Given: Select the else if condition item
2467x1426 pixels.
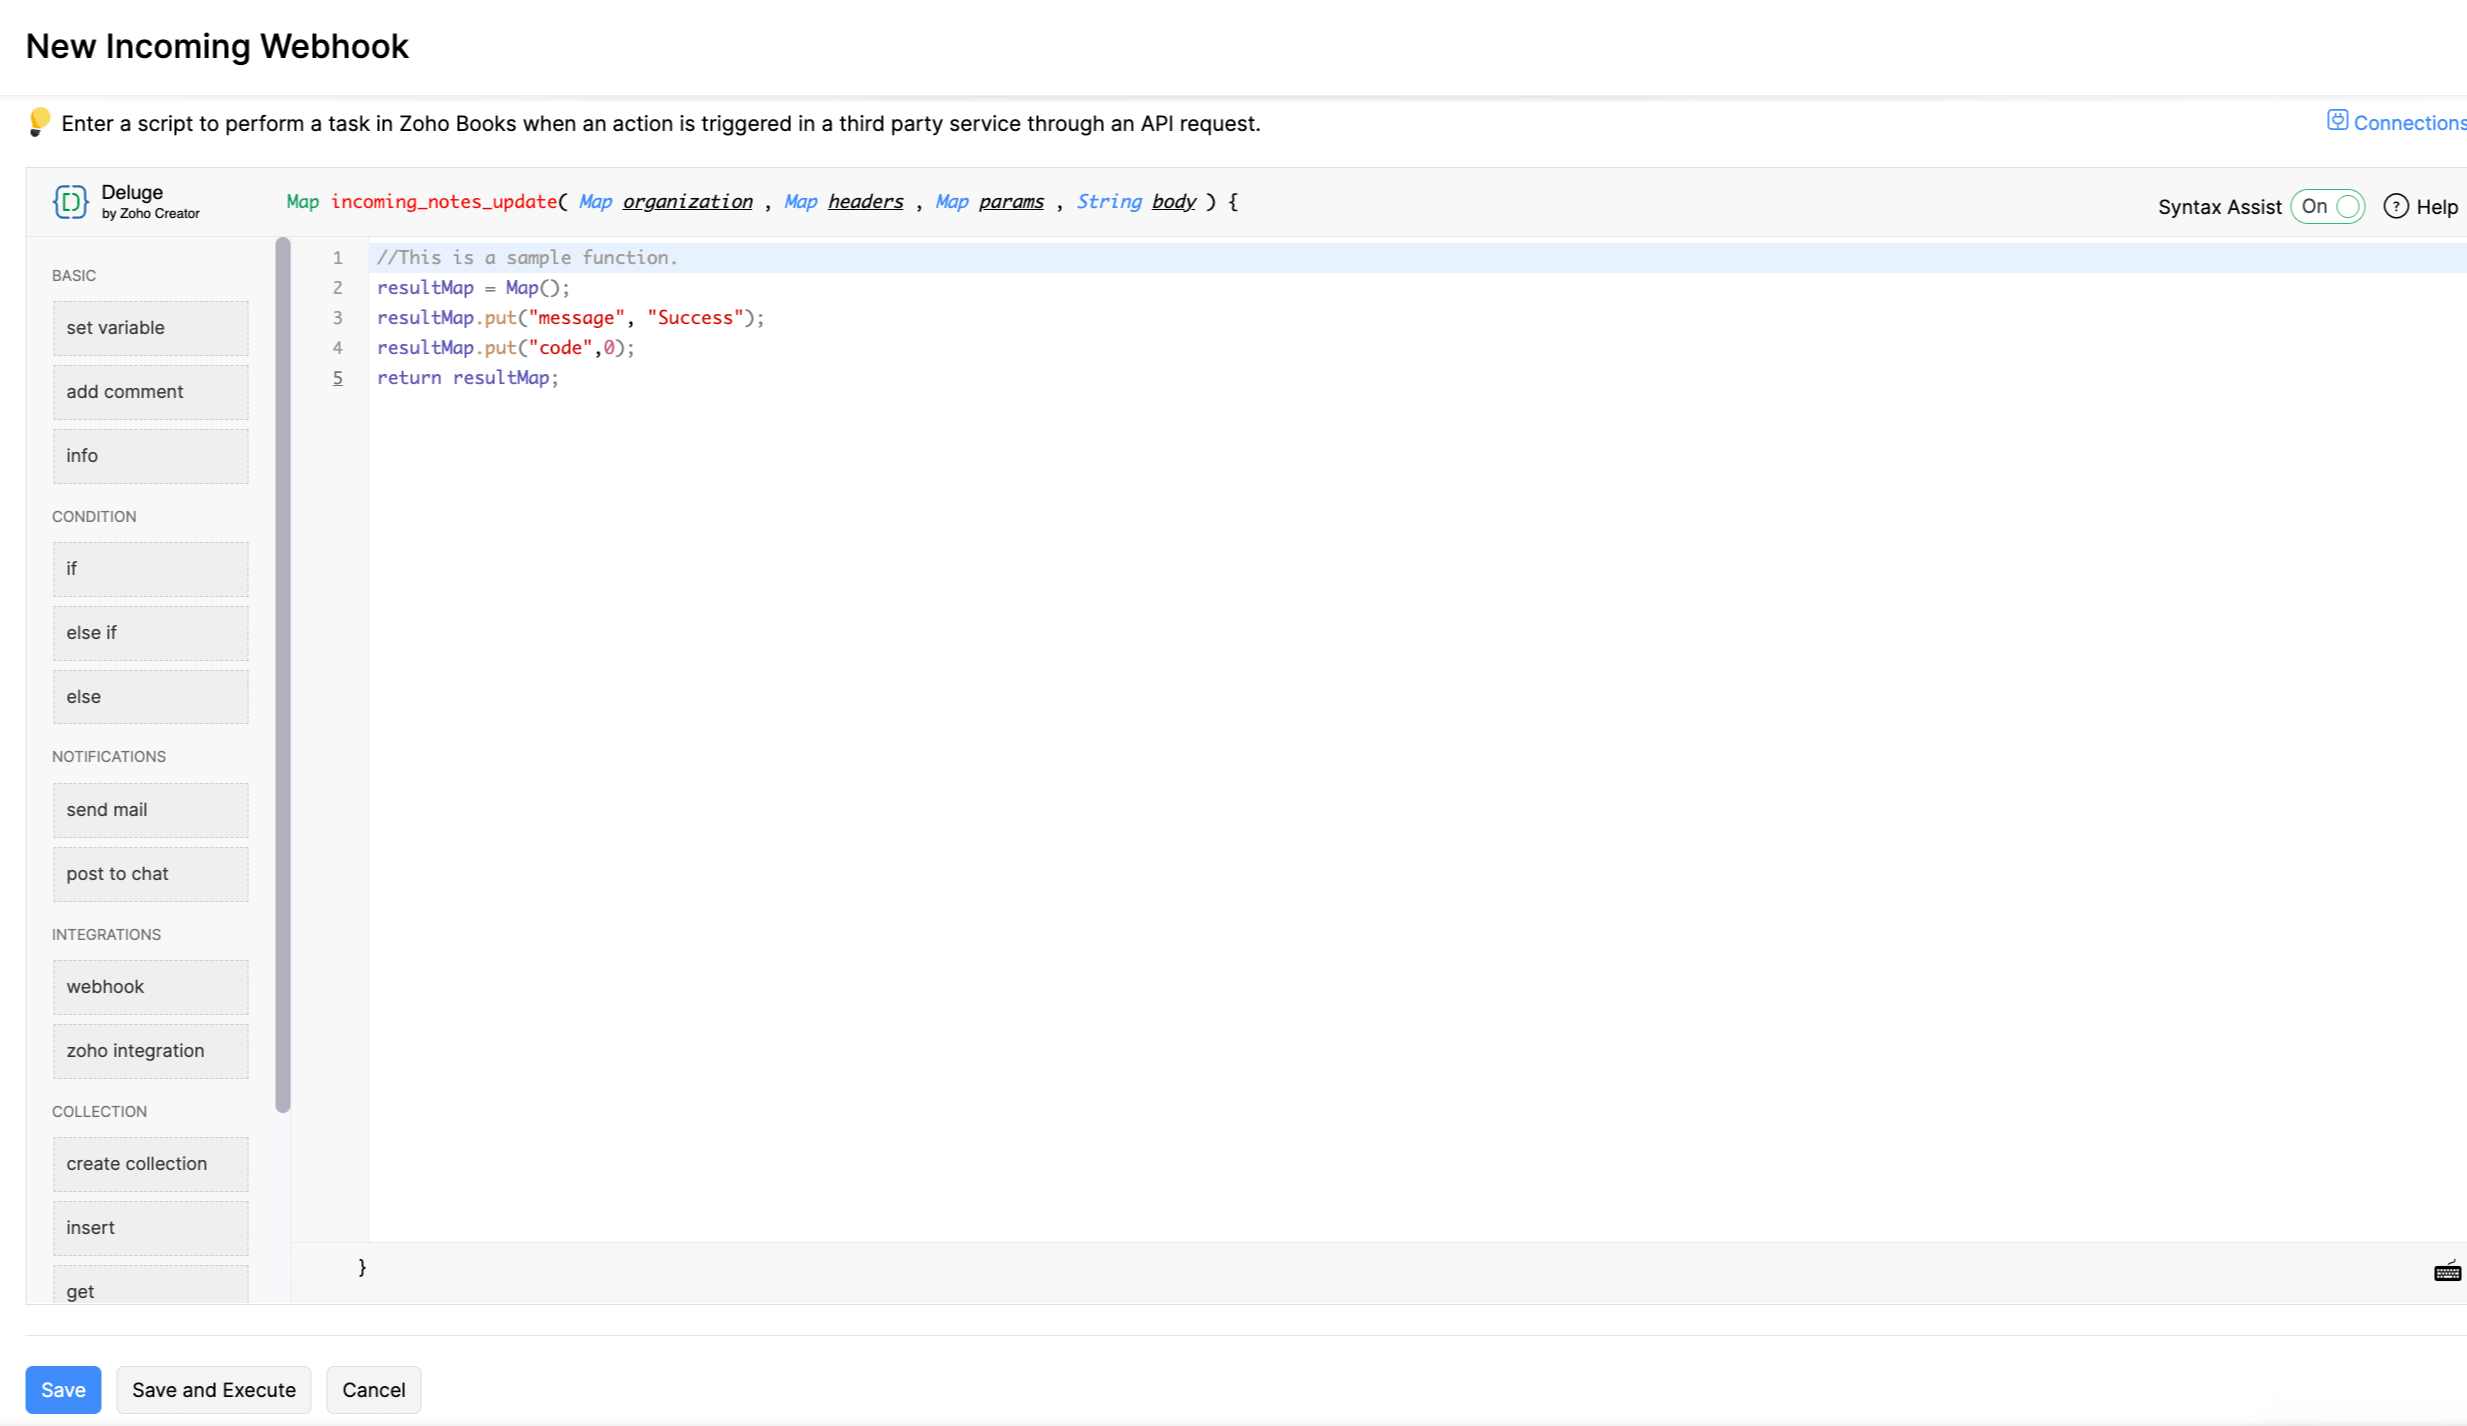Looking at the screenshot, I should tap(149, 632).
